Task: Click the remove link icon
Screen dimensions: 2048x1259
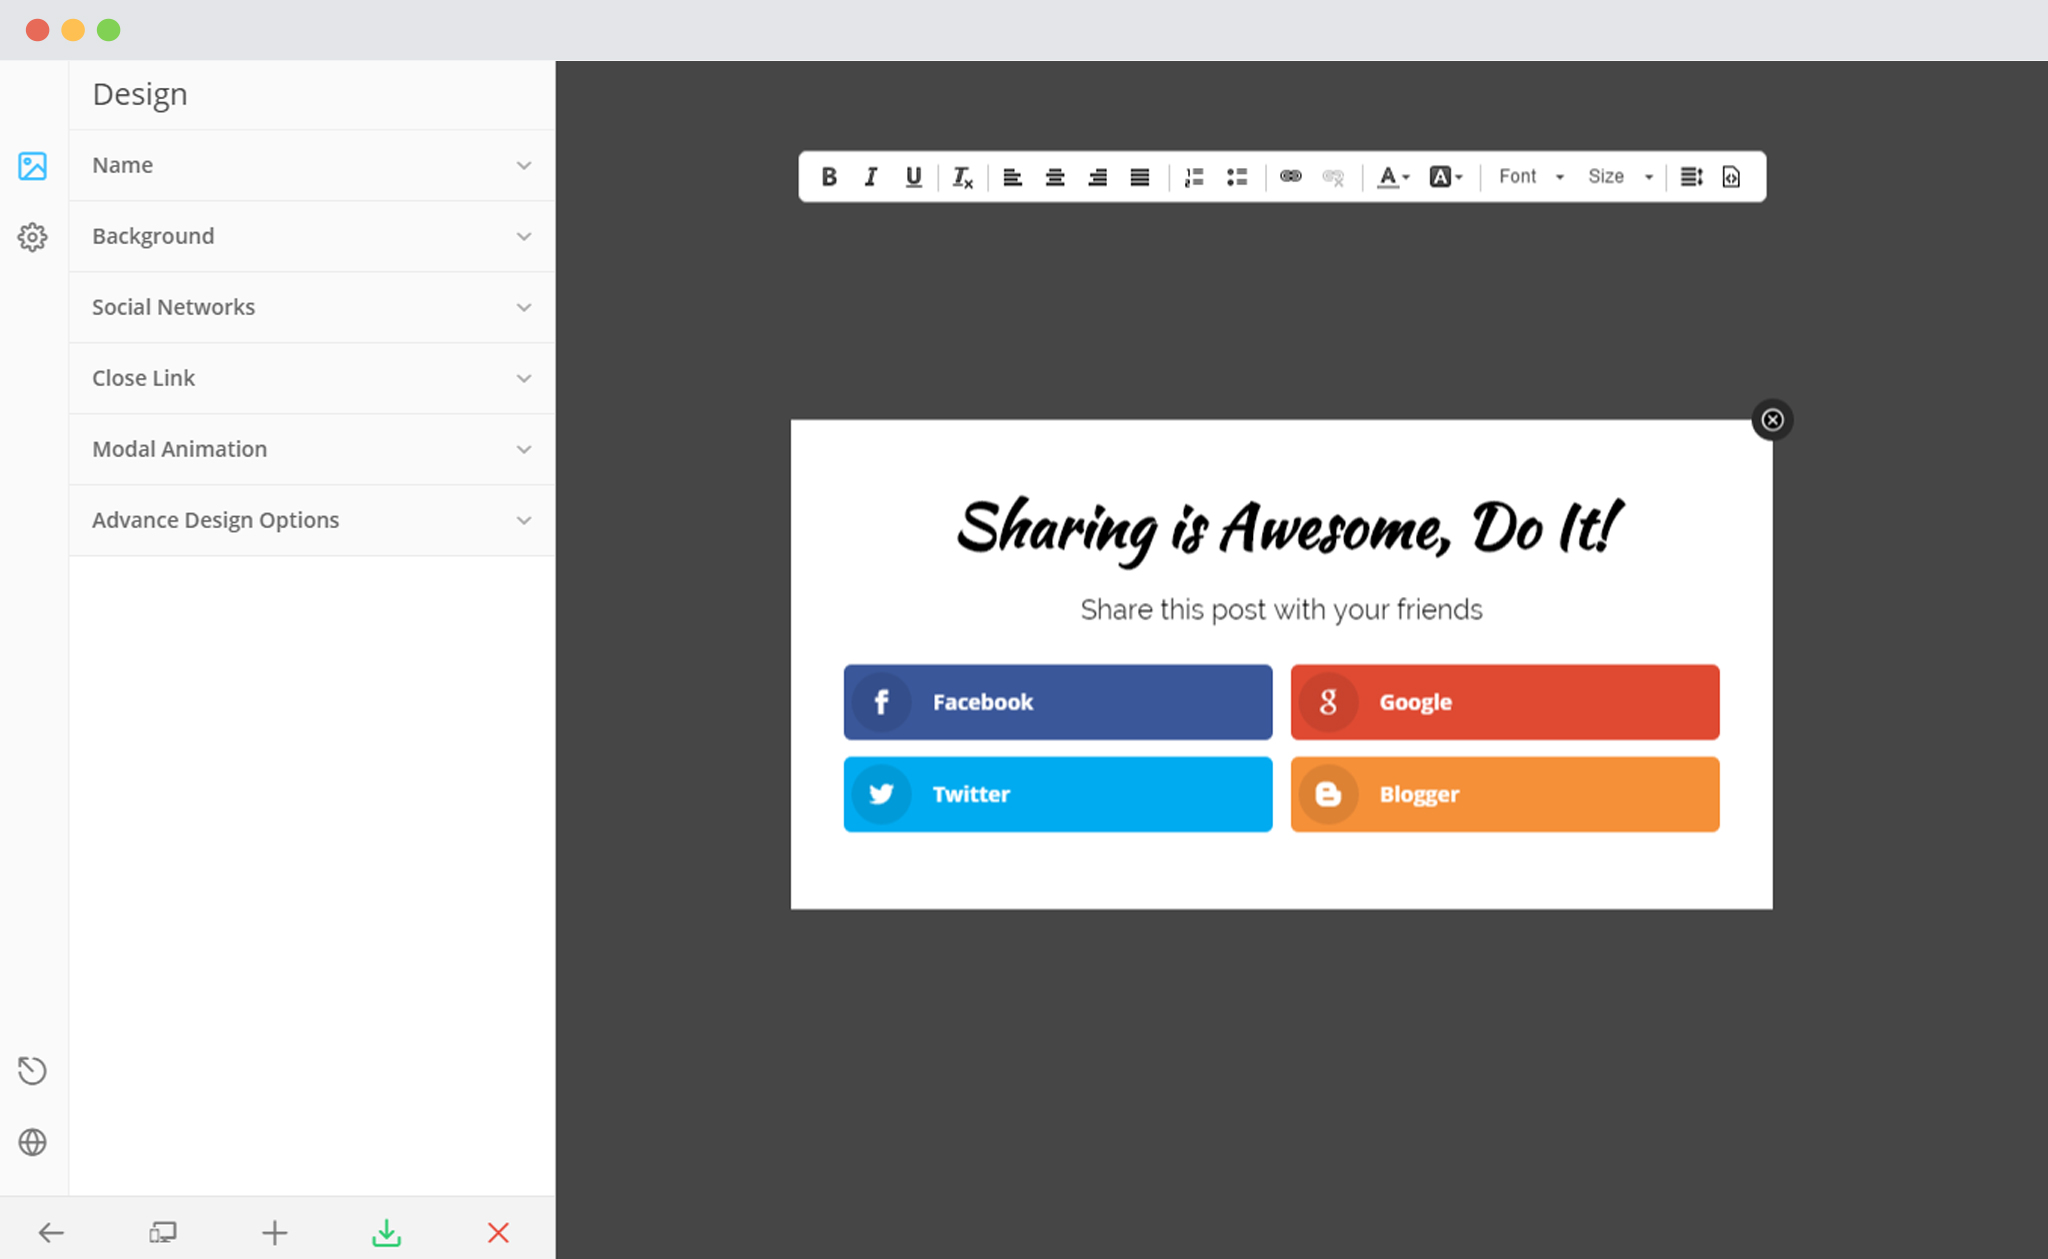Action: click(x=1333, y=175)
